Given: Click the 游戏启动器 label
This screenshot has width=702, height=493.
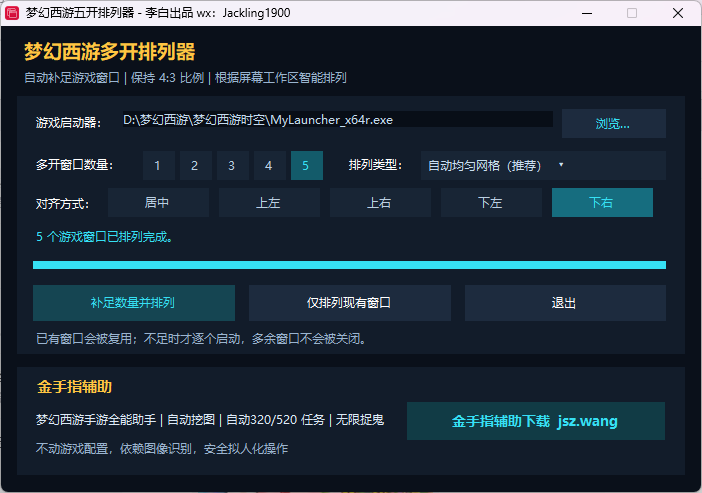Looking at the screenshot, I should [x=68, y=123].
